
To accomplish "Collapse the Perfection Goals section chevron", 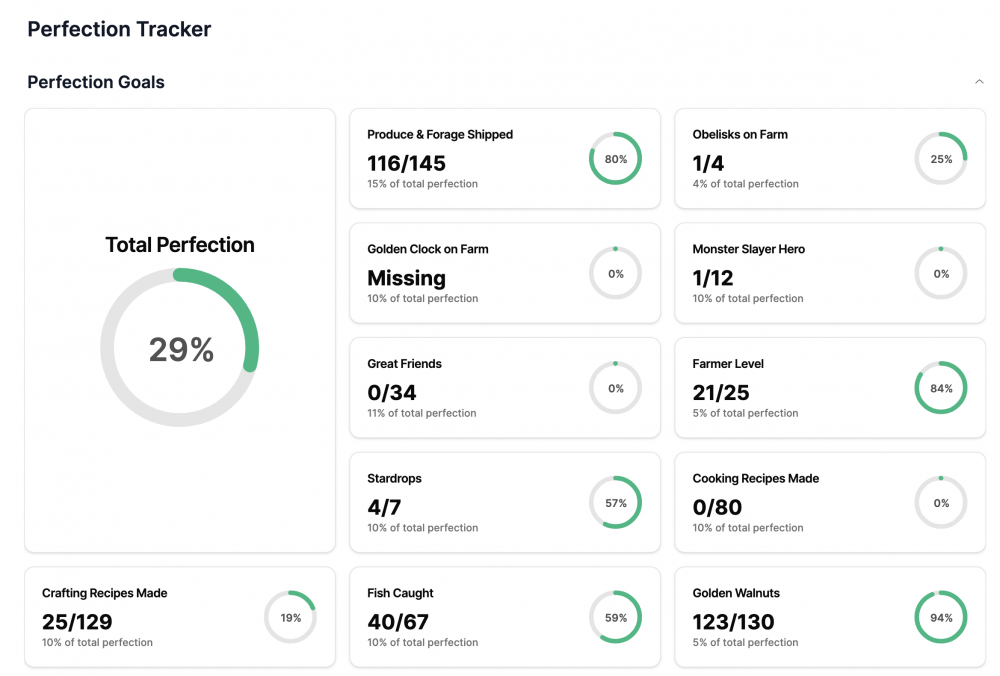I will click(978, 82).
